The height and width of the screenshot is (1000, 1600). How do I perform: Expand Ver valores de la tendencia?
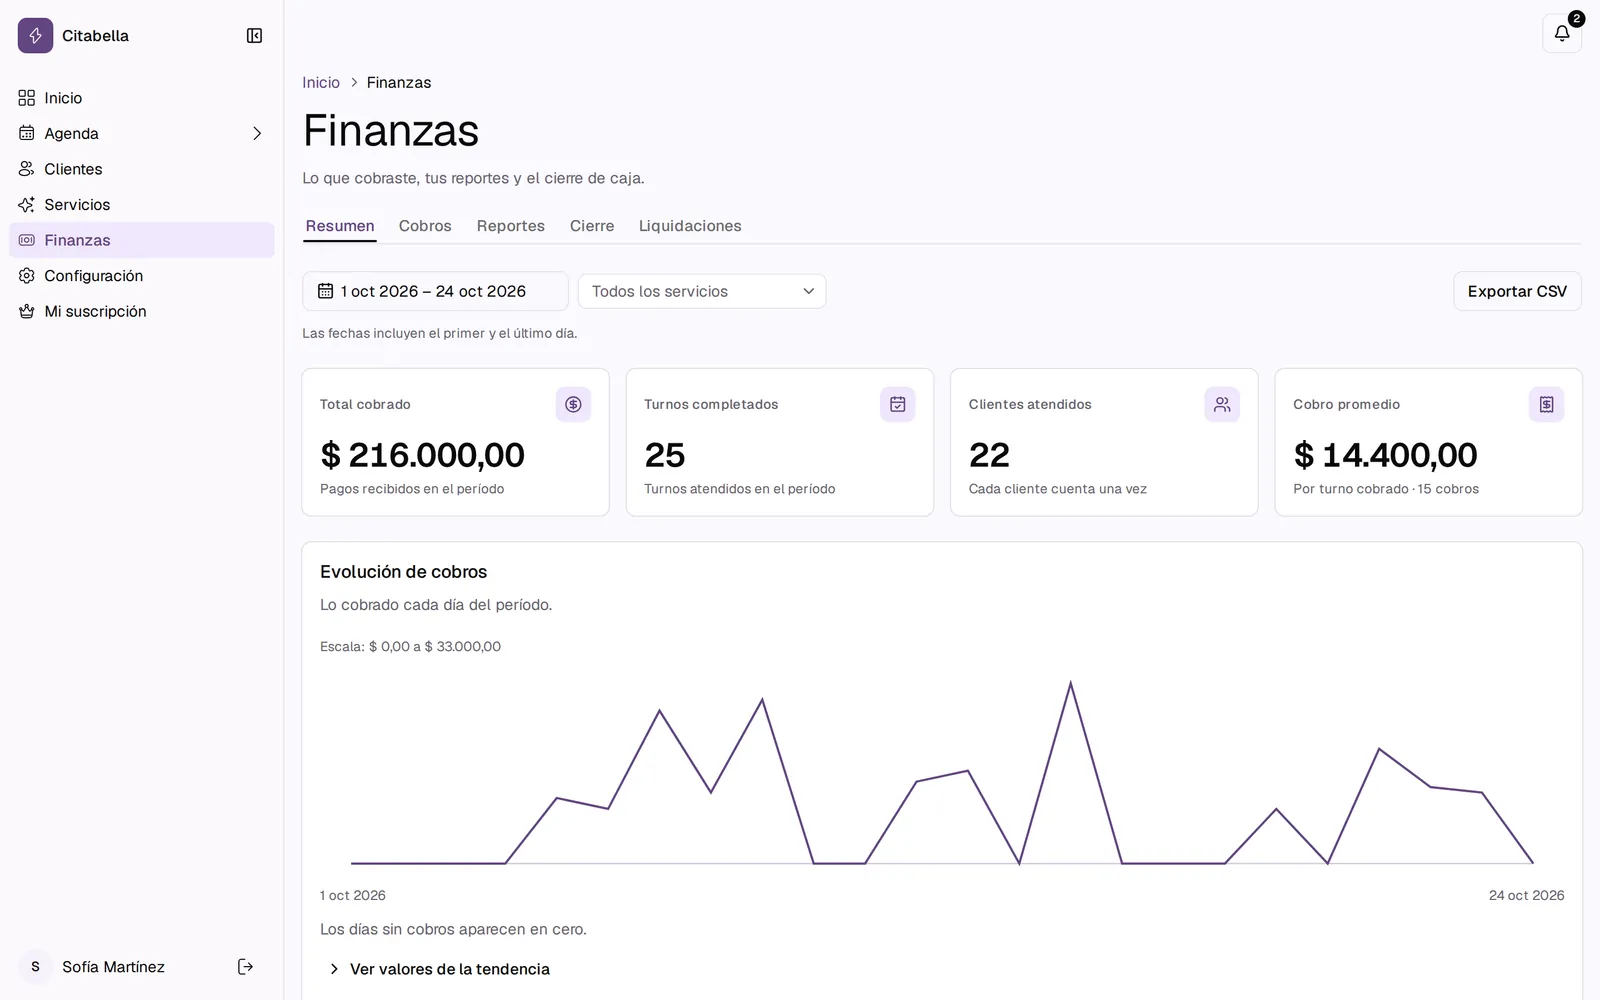[x=440, y=969]
